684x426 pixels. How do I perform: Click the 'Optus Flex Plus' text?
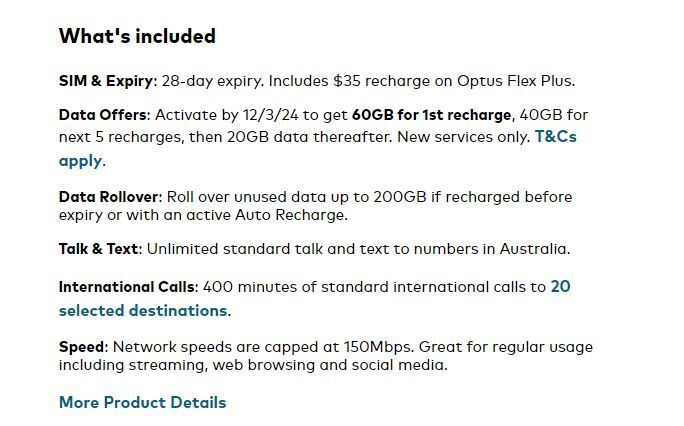click(515, 81)
